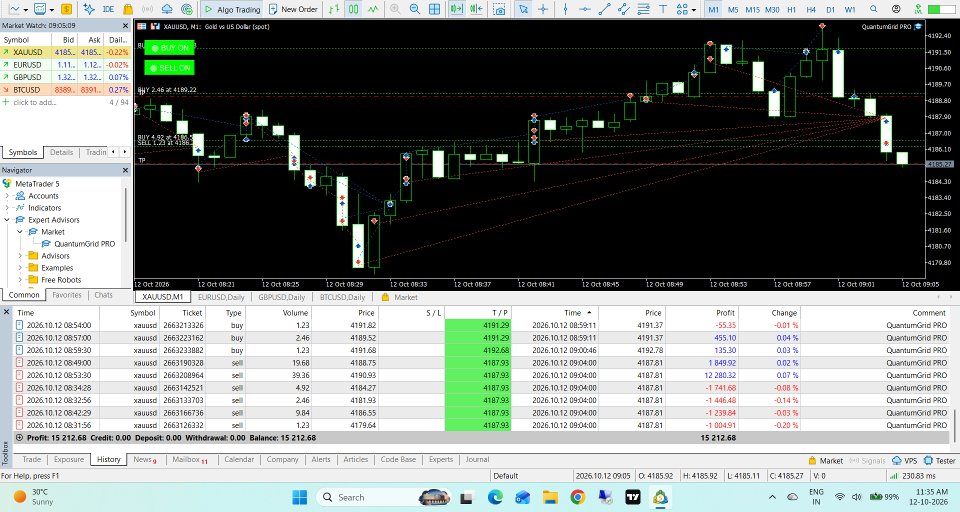Sort history by Profit column header
This screenshot has height=512, width=960.
[701, 312]
